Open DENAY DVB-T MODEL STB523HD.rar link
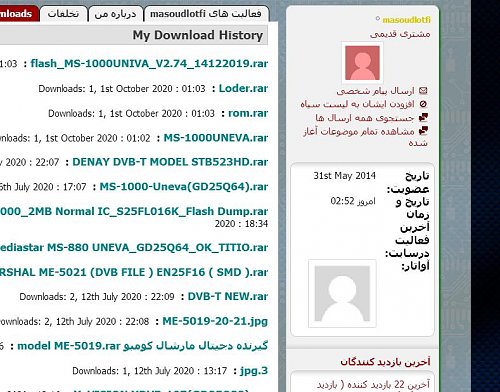 click(170, 162)
